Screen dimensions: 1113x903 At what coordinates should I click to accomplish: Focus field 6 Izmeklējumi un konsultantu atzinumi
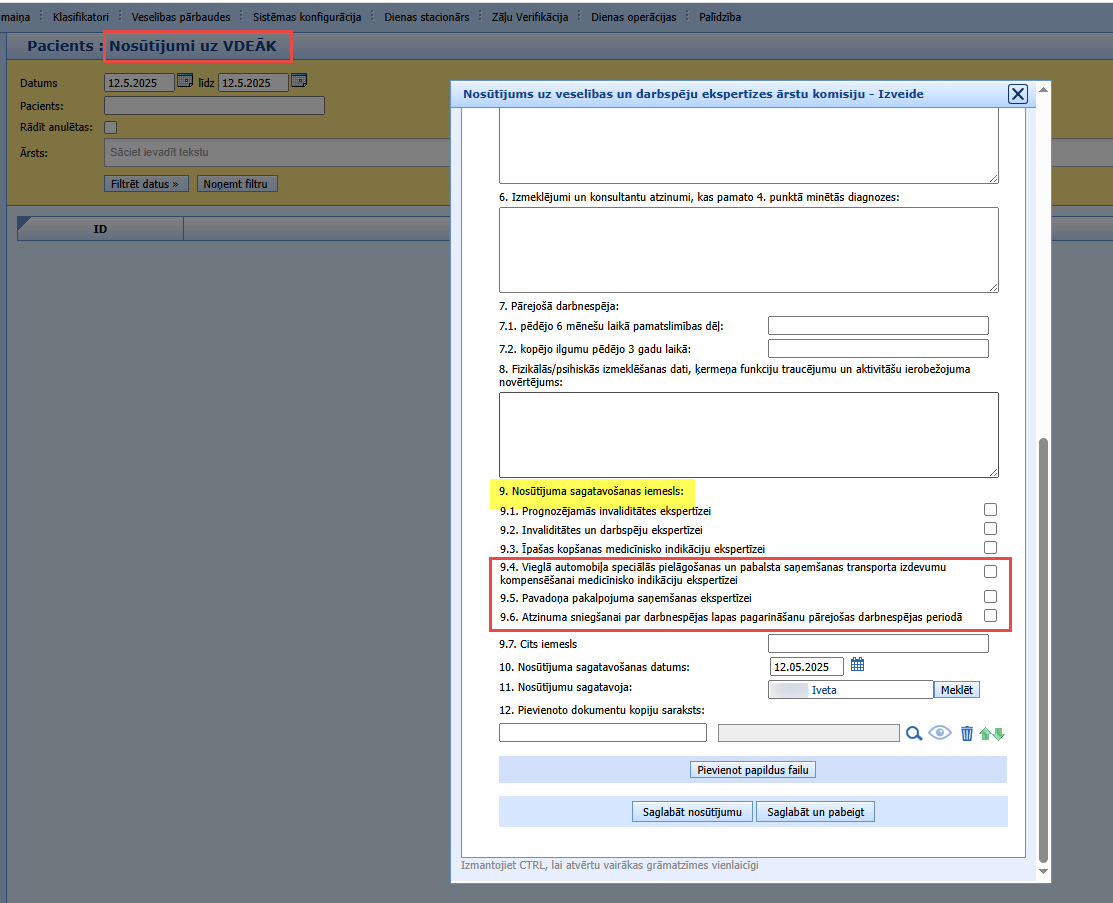749,250
